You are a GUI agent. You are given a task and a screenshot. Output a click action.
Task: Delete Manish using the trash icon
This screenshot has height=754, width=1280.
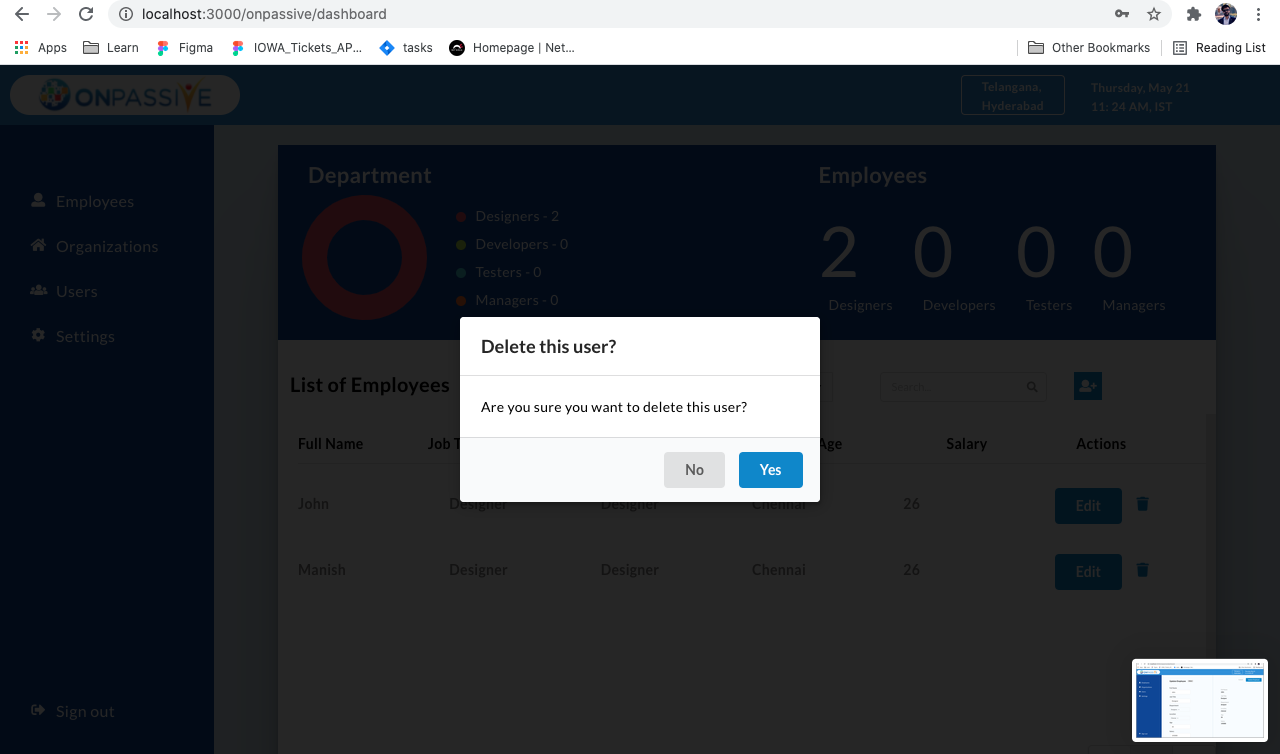[x=1142, y=570]
